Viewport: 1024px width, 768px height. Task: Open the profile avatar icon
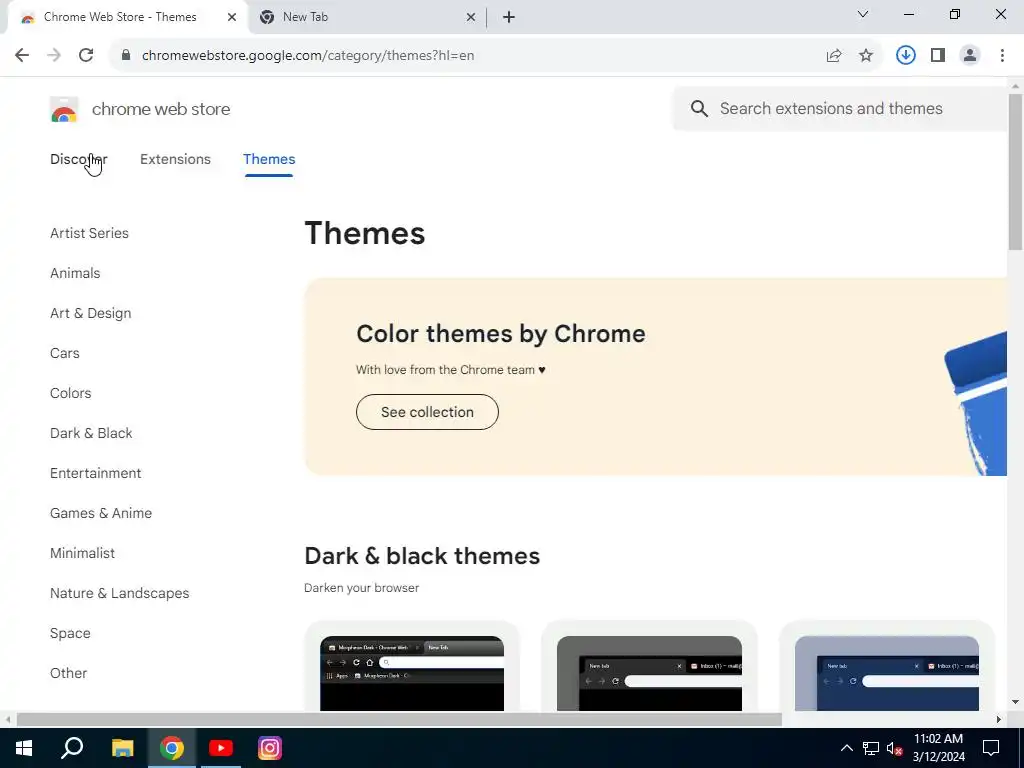click(x=970, y=56)
